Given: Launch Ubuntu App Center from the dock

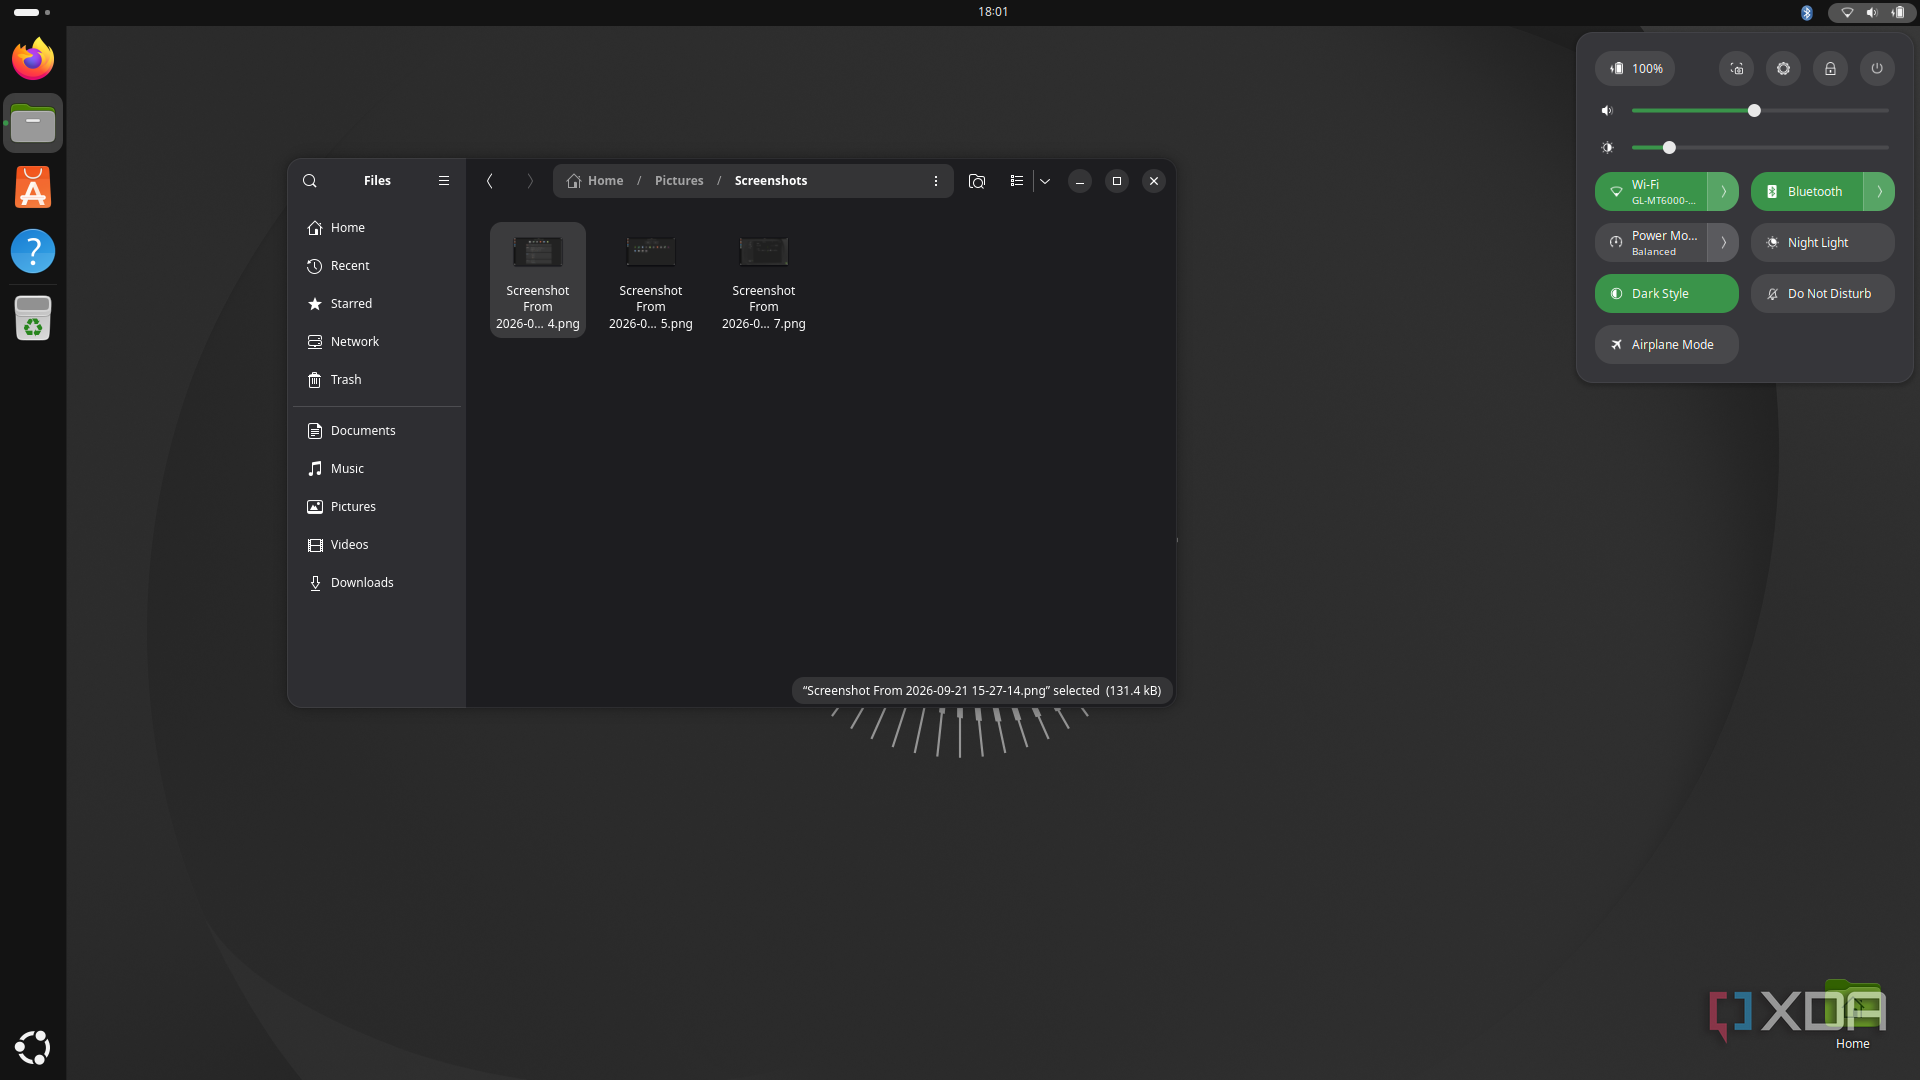Looking at the screenshot, I should (x=33, y=187).
